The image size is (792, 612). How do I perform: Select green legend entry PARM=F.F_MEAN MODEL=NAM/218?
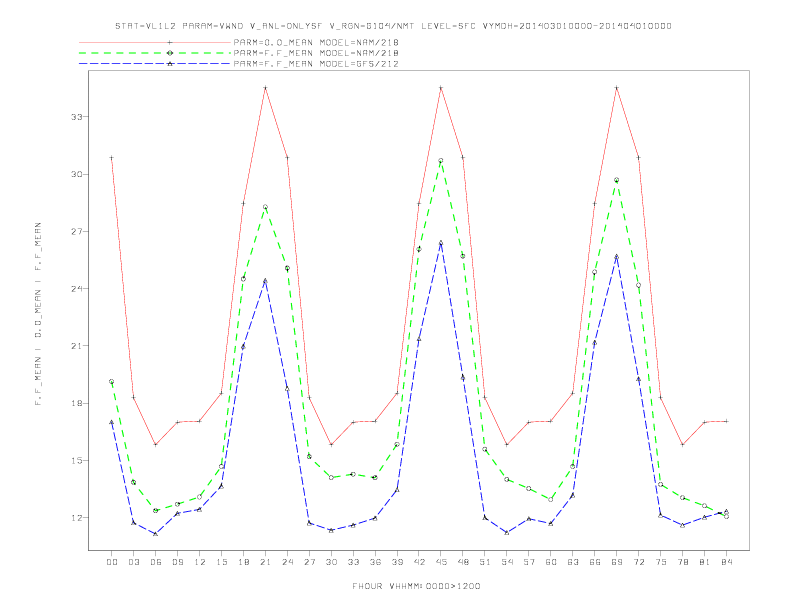(x=316, y=53)
